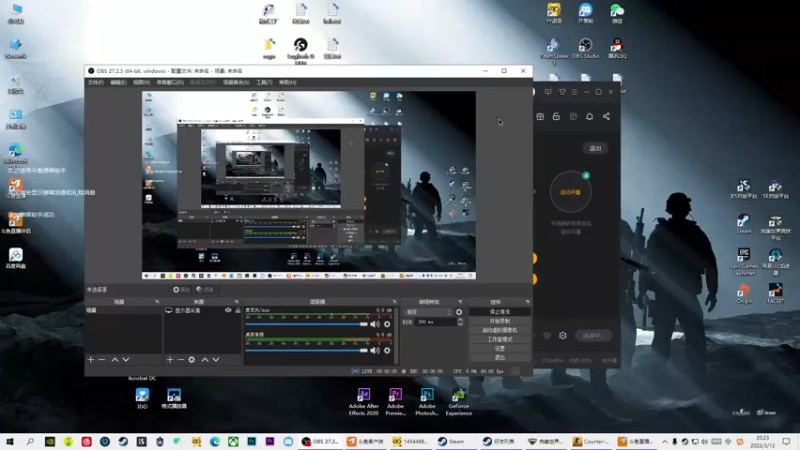Adjust the 麦克风/Aux volume slider

click(306, 324)
